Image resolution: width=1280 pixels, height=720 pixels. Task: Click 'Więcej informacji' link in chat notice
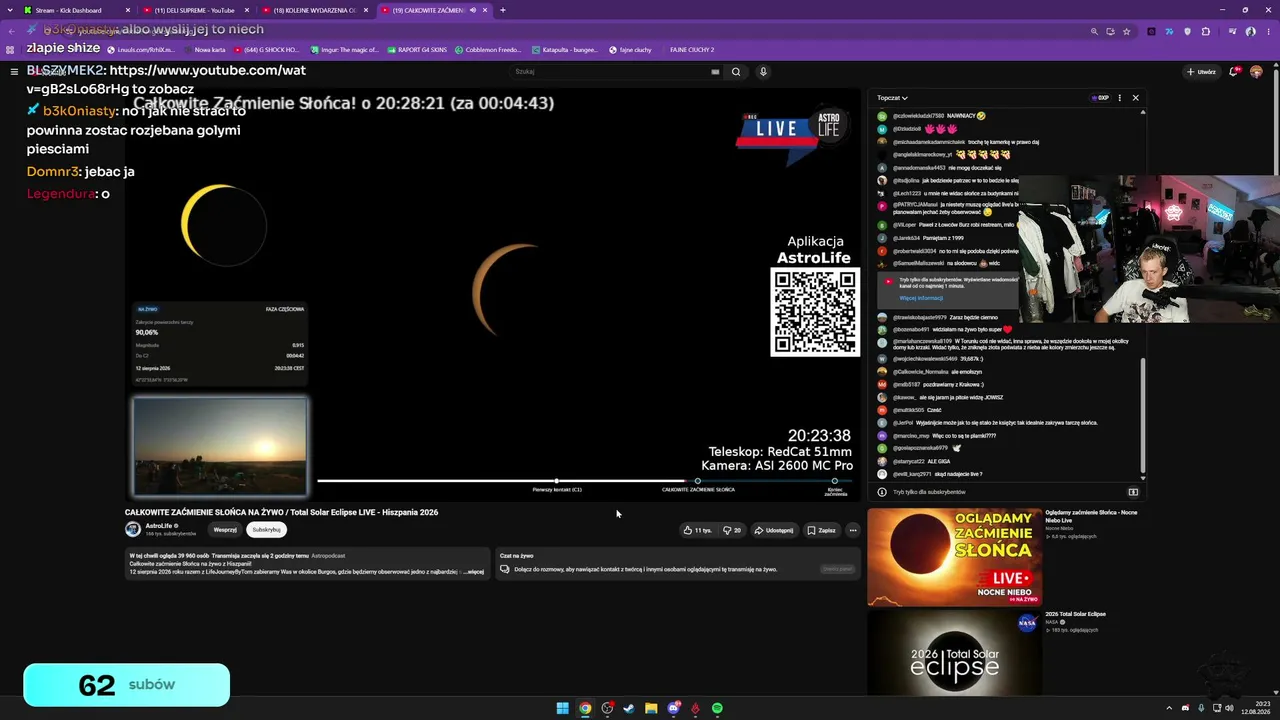tap(920, 298)
